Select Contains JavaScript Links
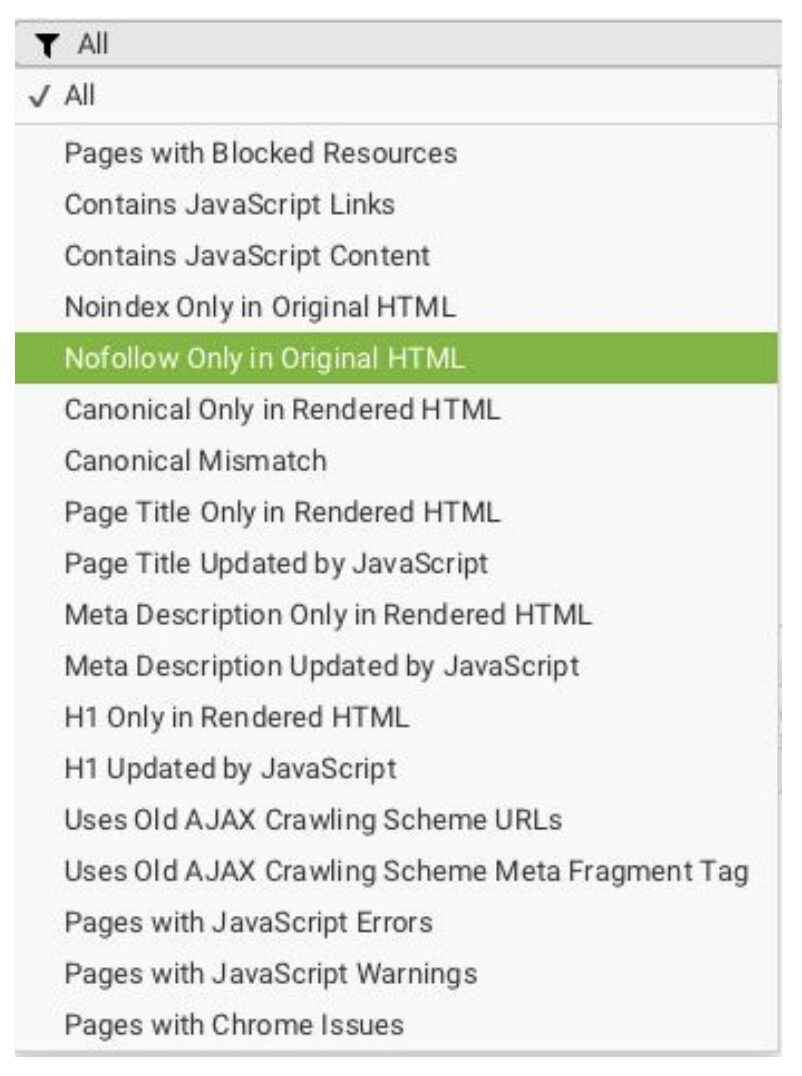 coord(397,204)
